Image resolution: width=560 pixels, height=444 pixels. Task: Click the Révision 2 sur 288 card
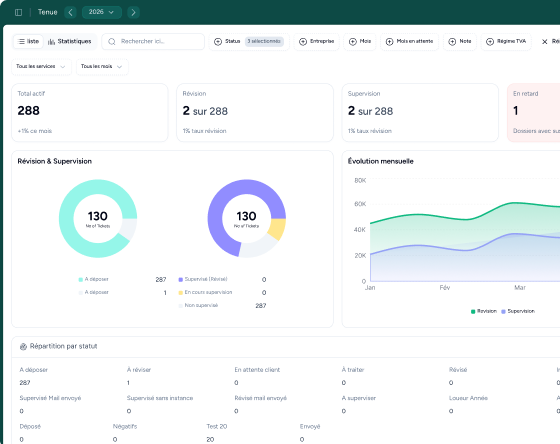[255, 113]
